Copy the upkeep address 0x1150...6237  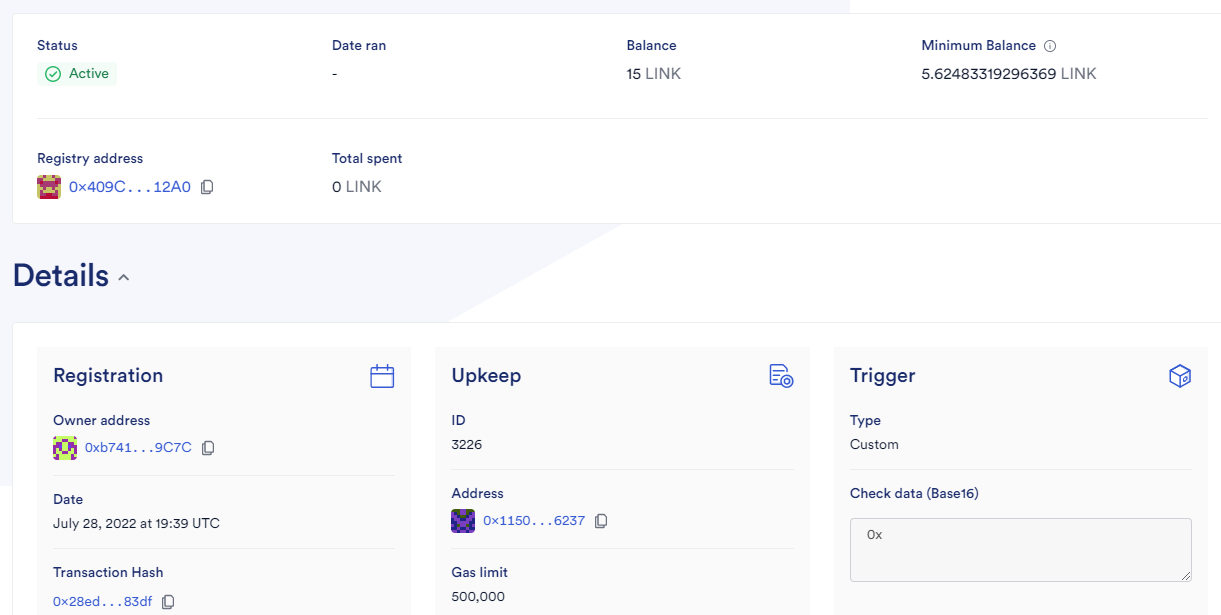(601, 521)
